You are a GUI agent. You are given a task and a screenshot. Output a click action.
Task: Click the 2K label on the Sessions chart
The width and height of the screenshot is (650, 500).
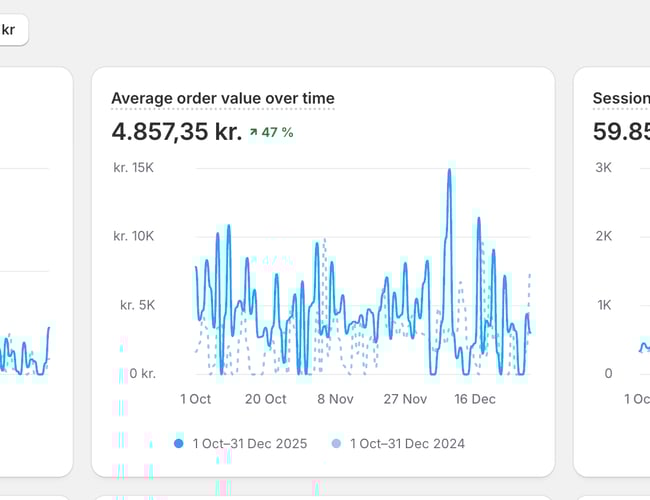coord(603,236)
